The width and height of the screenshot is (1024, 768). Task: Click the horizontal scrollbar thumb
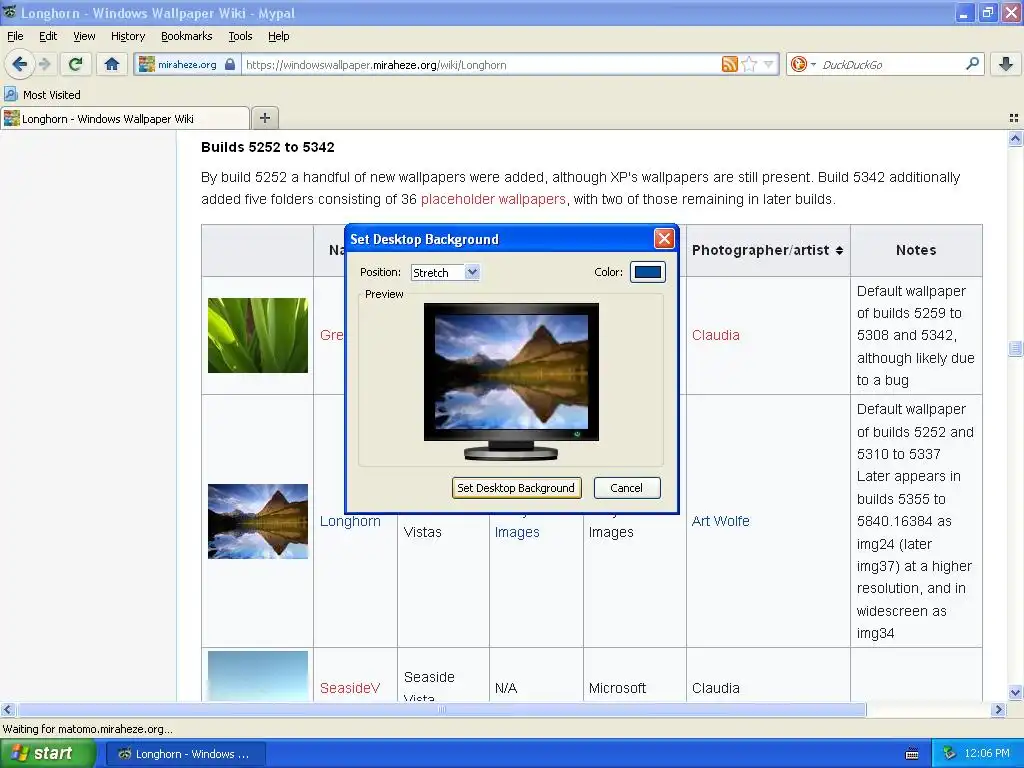(441, 709)
